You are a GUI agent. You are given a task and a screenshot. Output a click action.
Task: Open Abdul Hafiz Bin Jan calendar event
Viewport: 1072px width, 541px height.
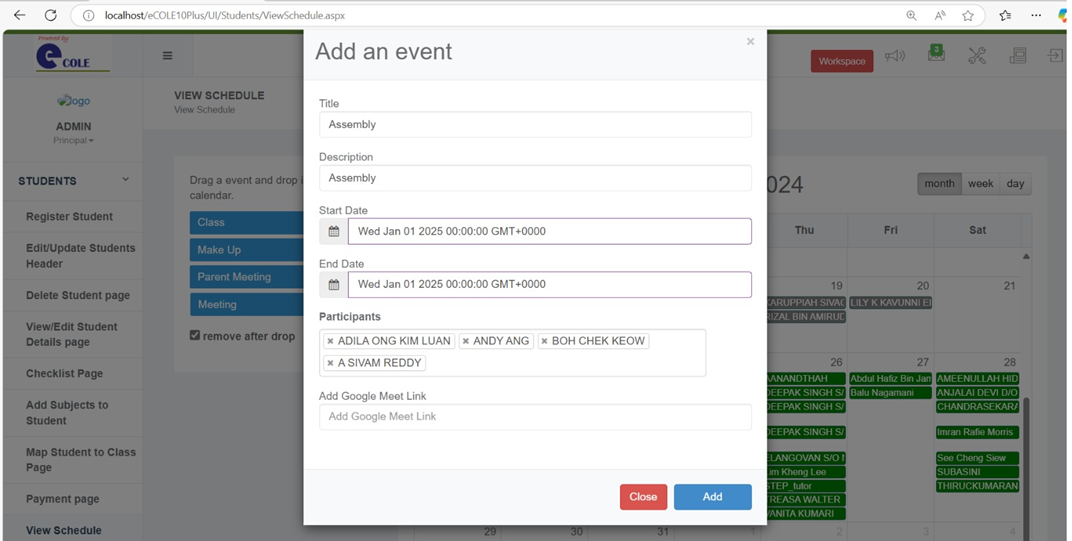[x=891, y=378]
